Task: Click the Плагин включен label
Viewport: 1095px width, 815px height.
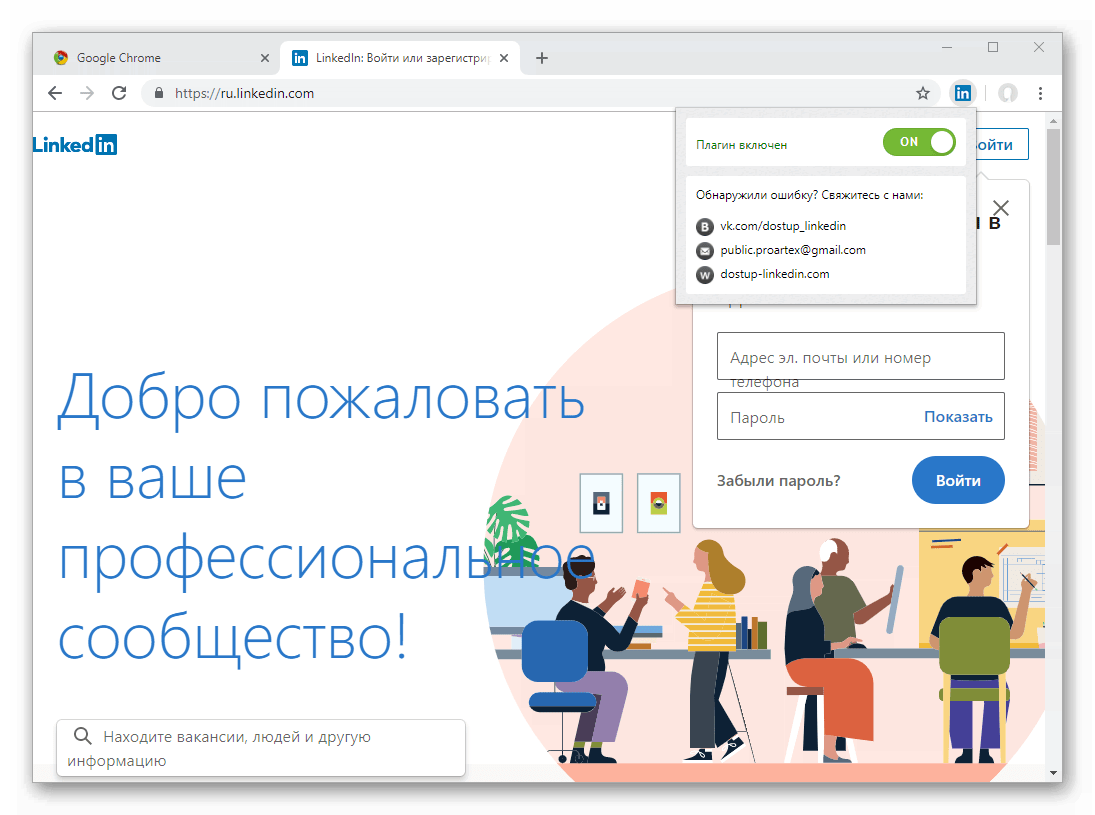Action: click(742, 145)
